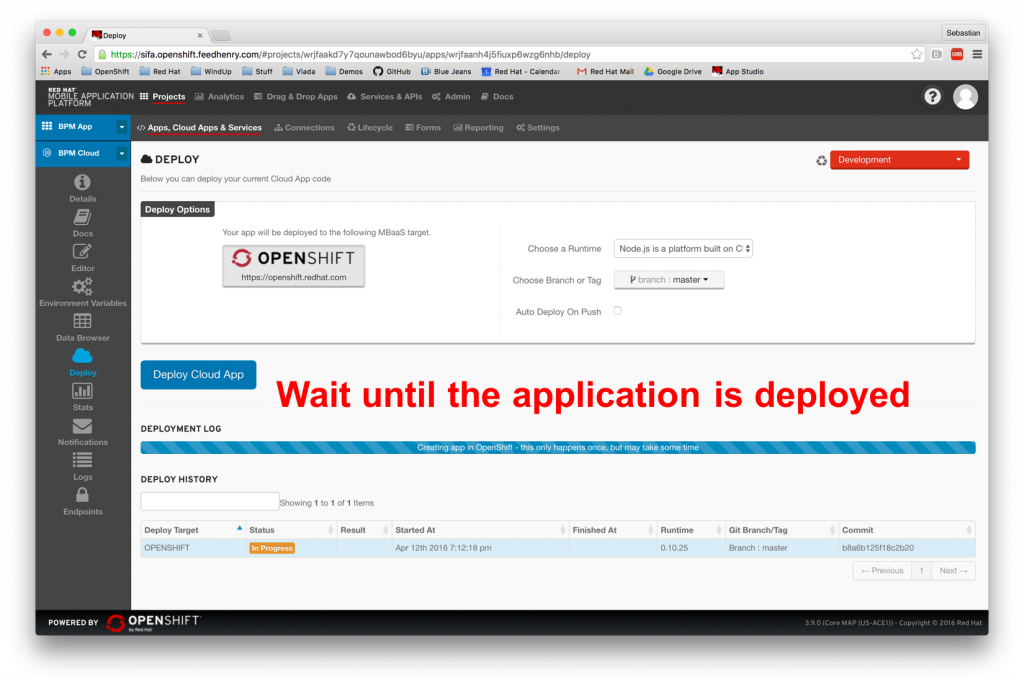This screenshot has width=1024, height=686.
Task: Click the deploy history search field
Action: (x=210, y=502)
